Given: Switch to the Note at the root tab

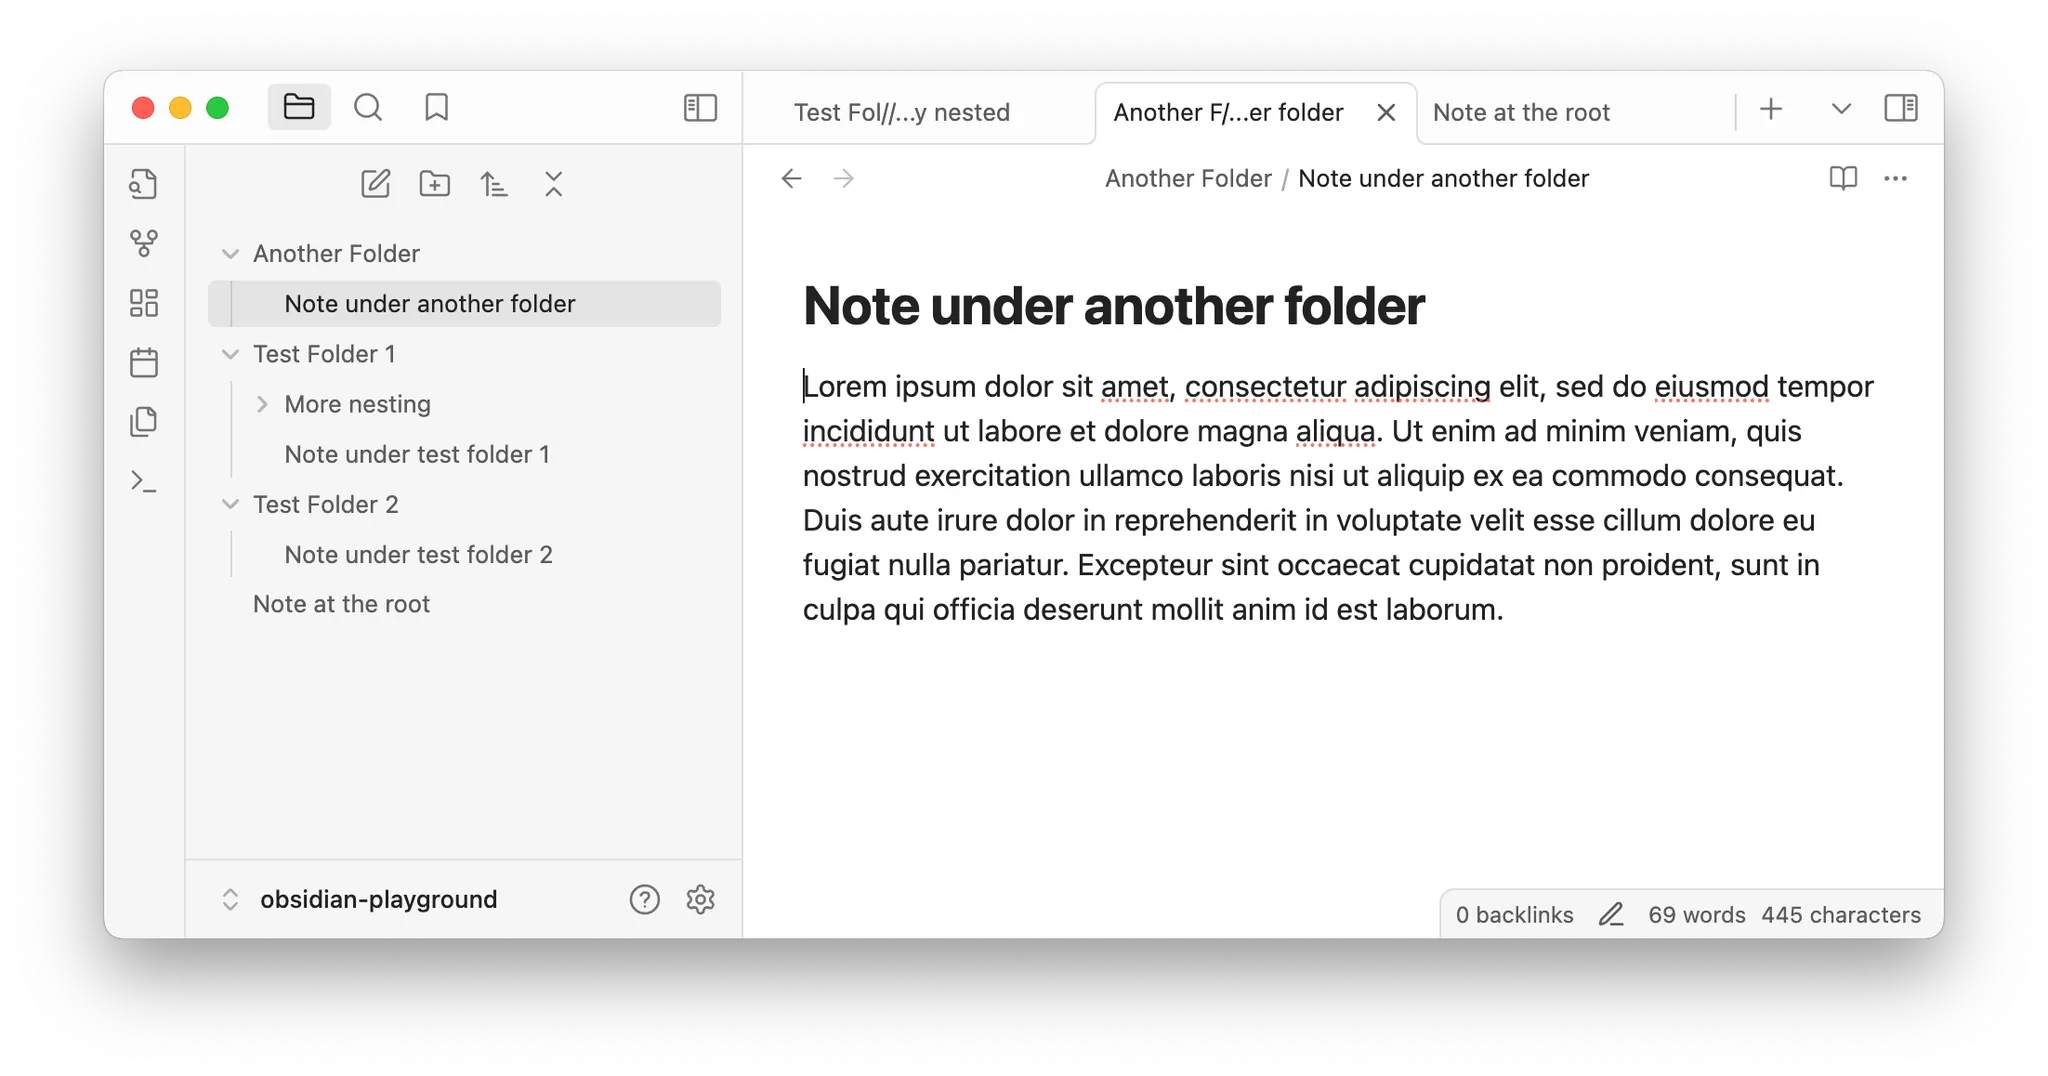Looking at the screenshot, I should tap(1520, 112).
